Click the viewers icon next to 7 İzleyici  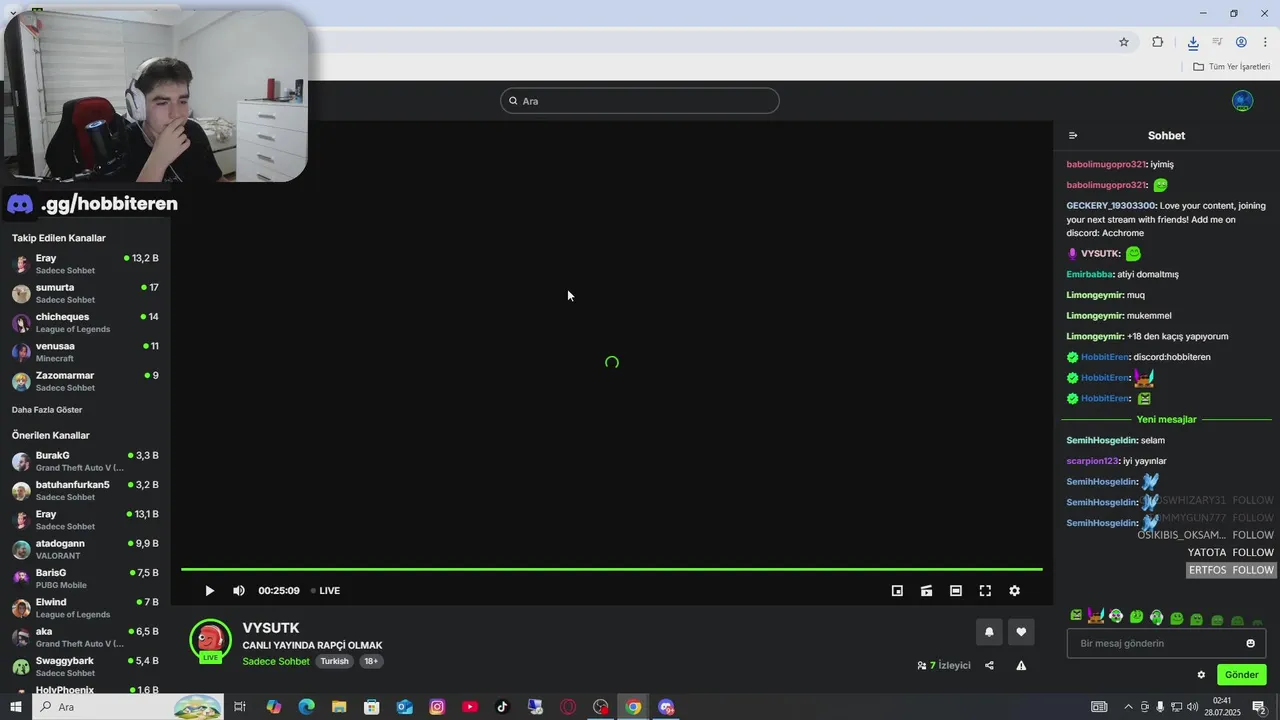pos(922,665)
